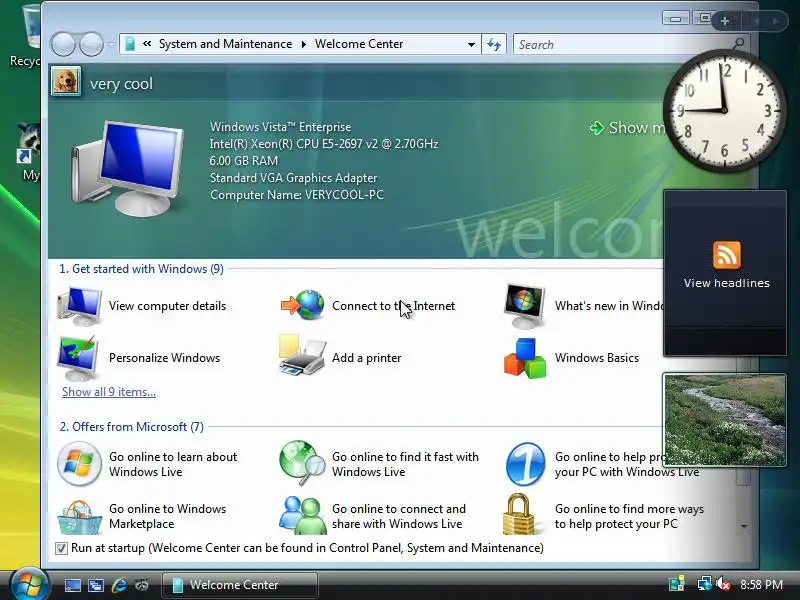Click the Welcome Center breadcrumb
Image resolution: width=800 pixels, height=600 pixels.
pos(359,44)
